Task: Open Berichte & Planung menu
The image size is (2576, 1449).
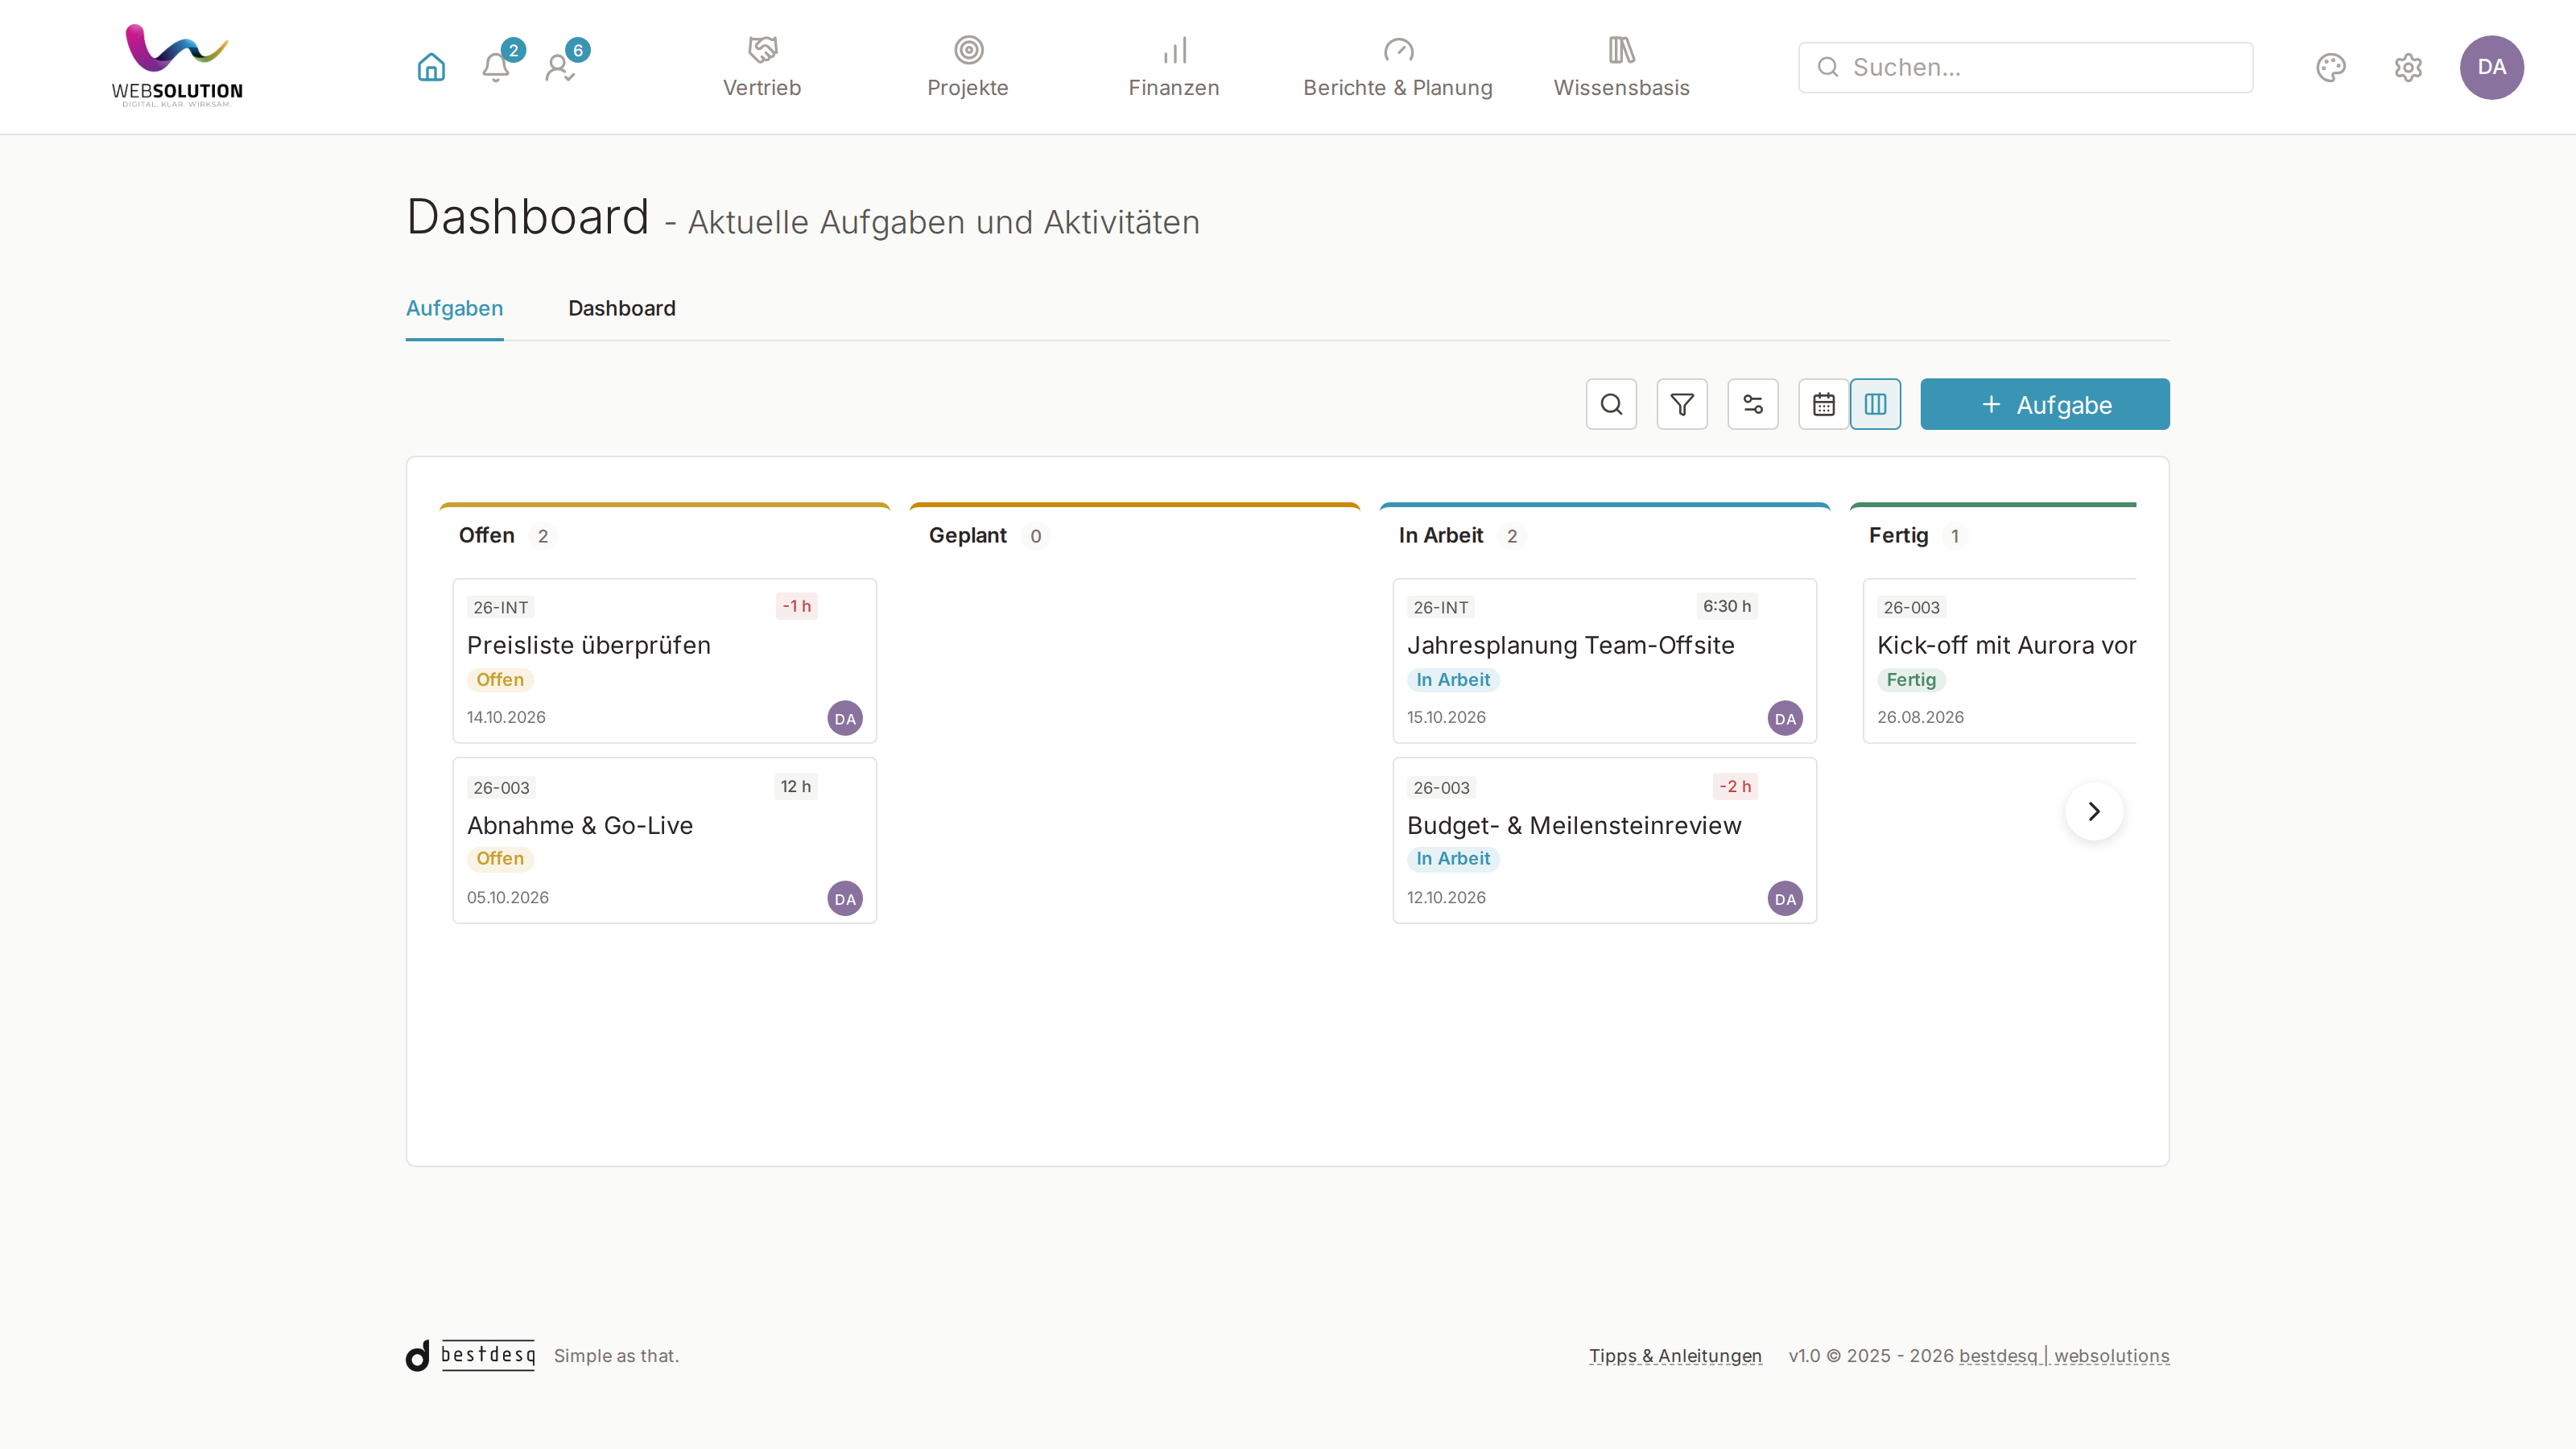Action: click(x=1398, y=67)
